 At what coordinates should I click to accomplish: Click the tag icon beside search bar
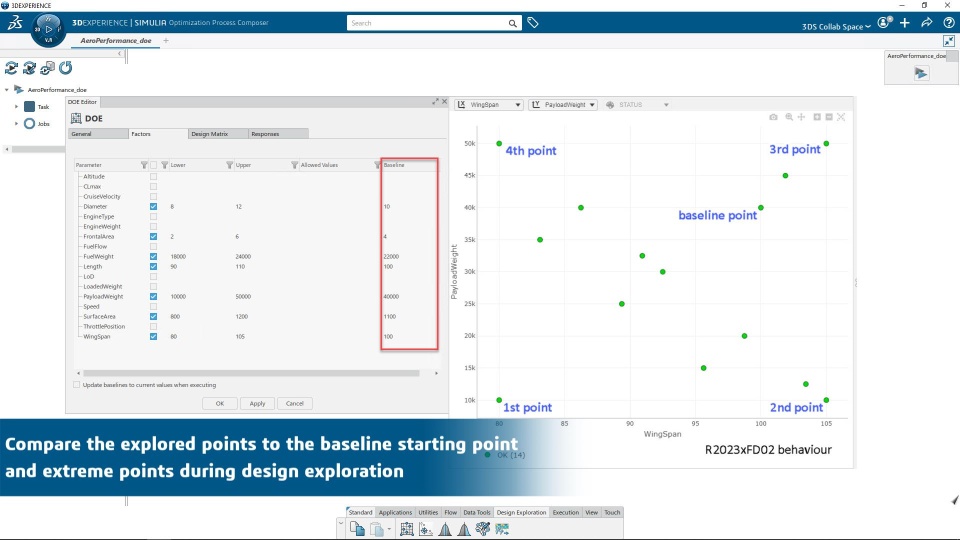tap(533, 23)
